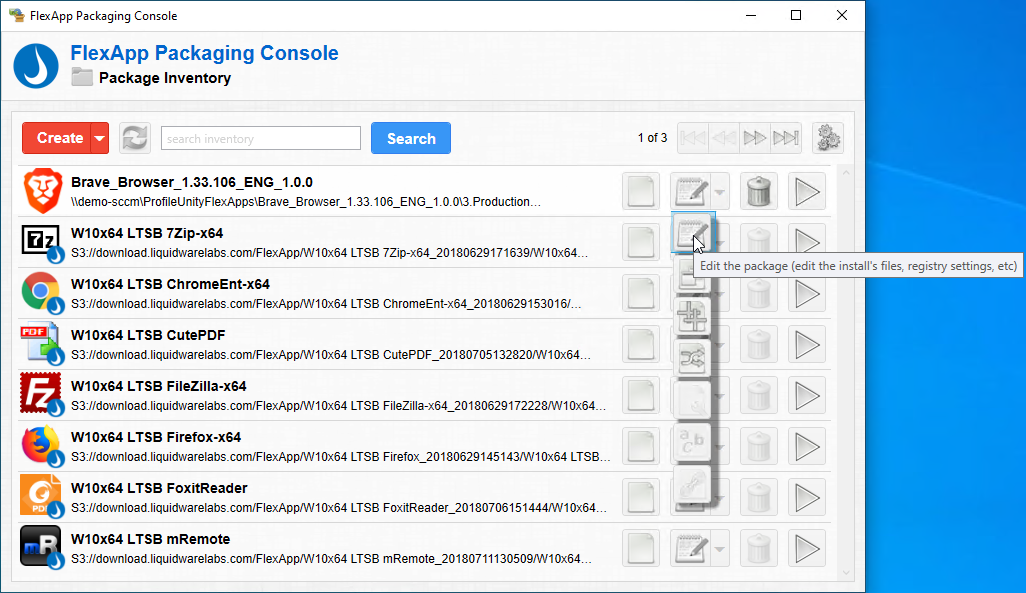This screenshot has height=593, width=1026.
Task: Select the shuffle arrows item in popup menu
Action: (693, 360)
